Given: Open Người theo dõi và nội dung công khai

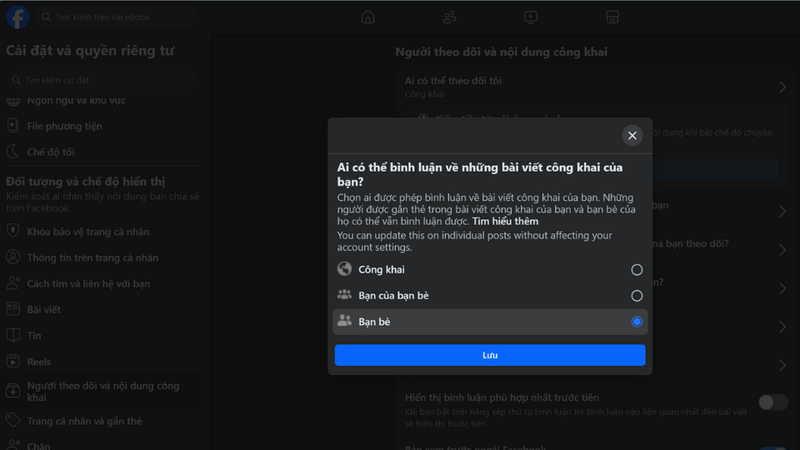Looking at the screenshot, I should click(102, 391).
